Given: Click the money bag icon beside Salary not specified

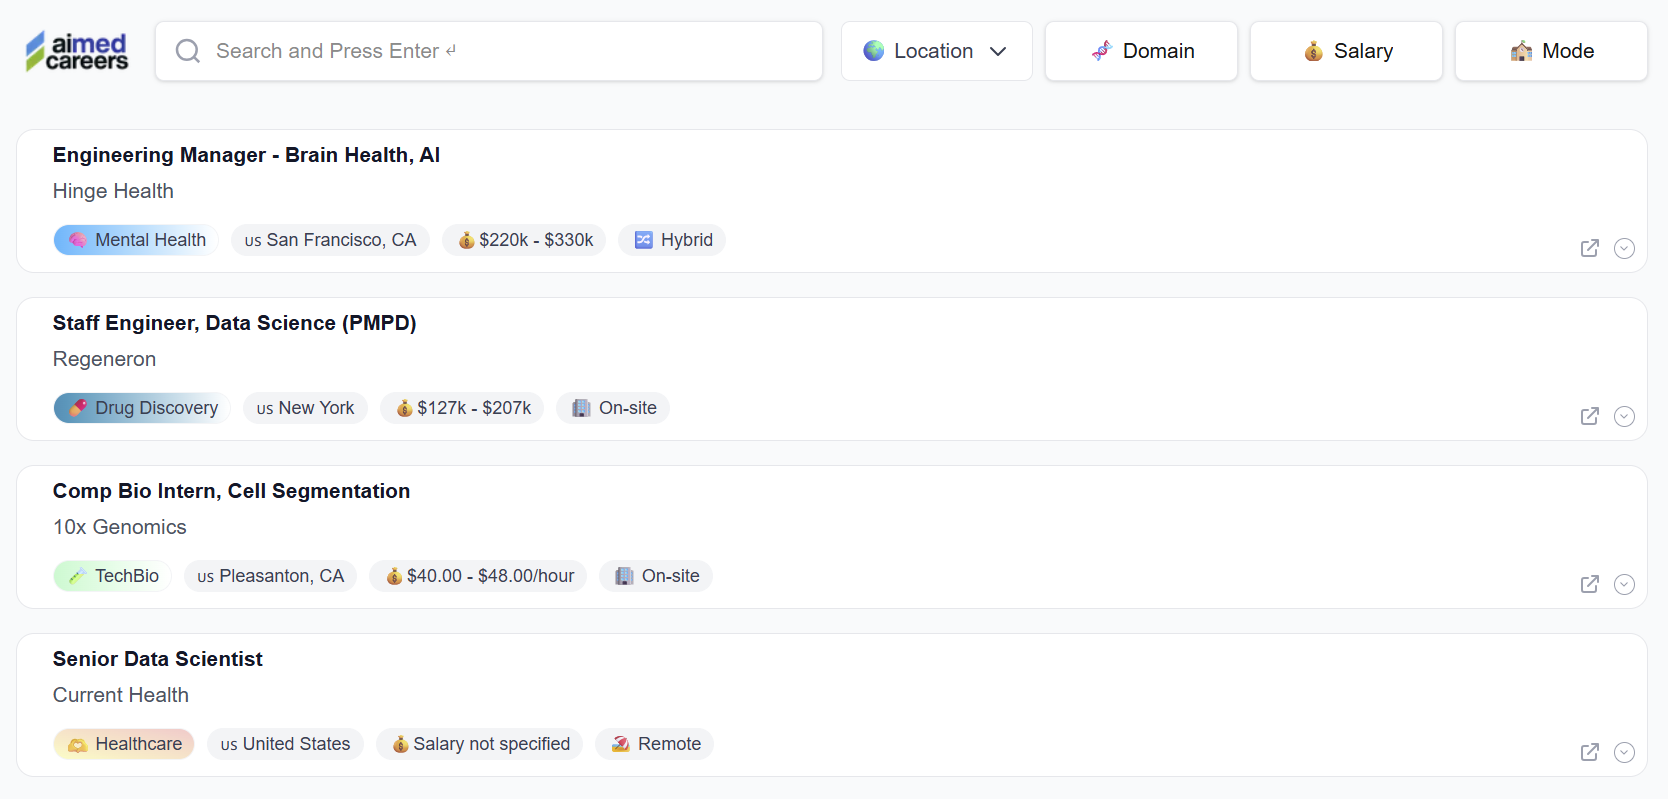Looking at the screenshot, I should pos(400,744).
